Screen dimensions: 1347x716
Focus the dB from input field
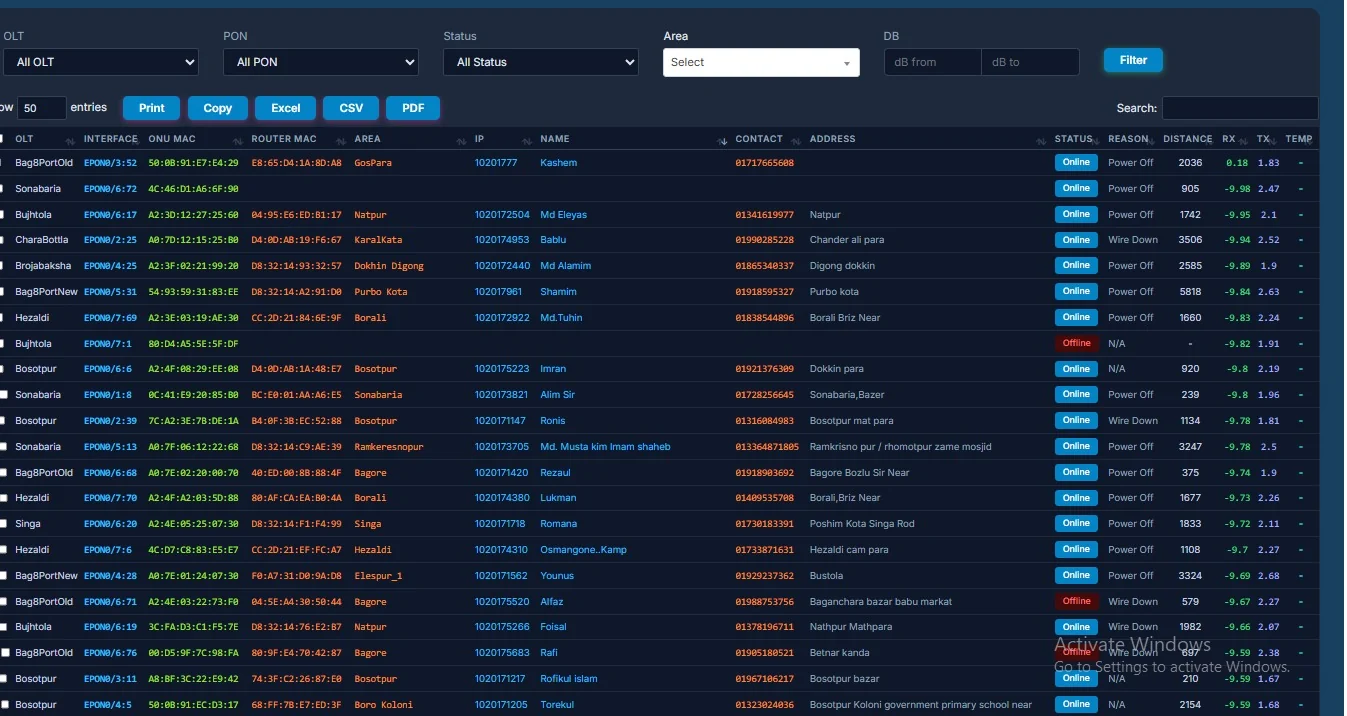(933, 62)
